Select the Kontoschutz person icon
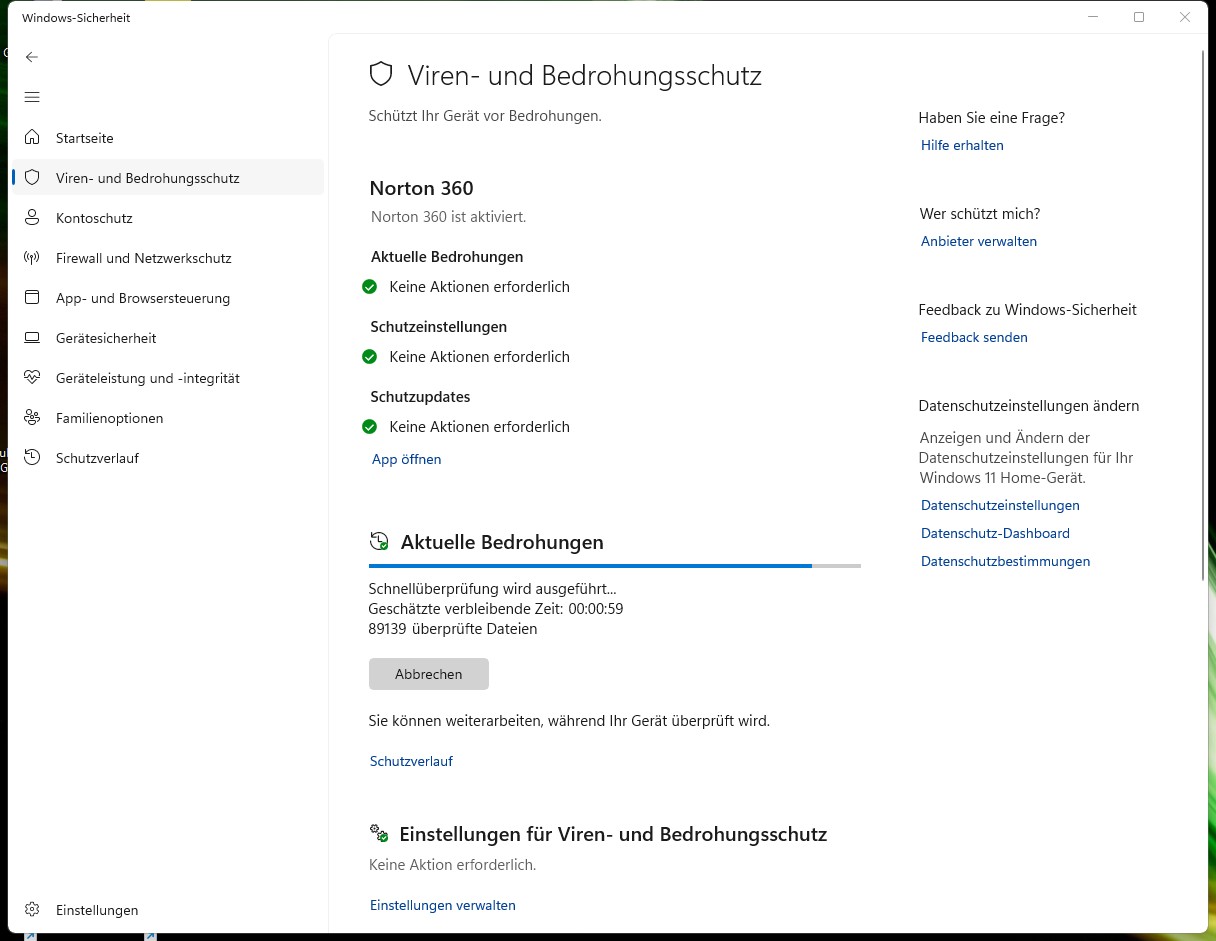Viewport: 1216px width, 941px height. (x=32, y=218)
